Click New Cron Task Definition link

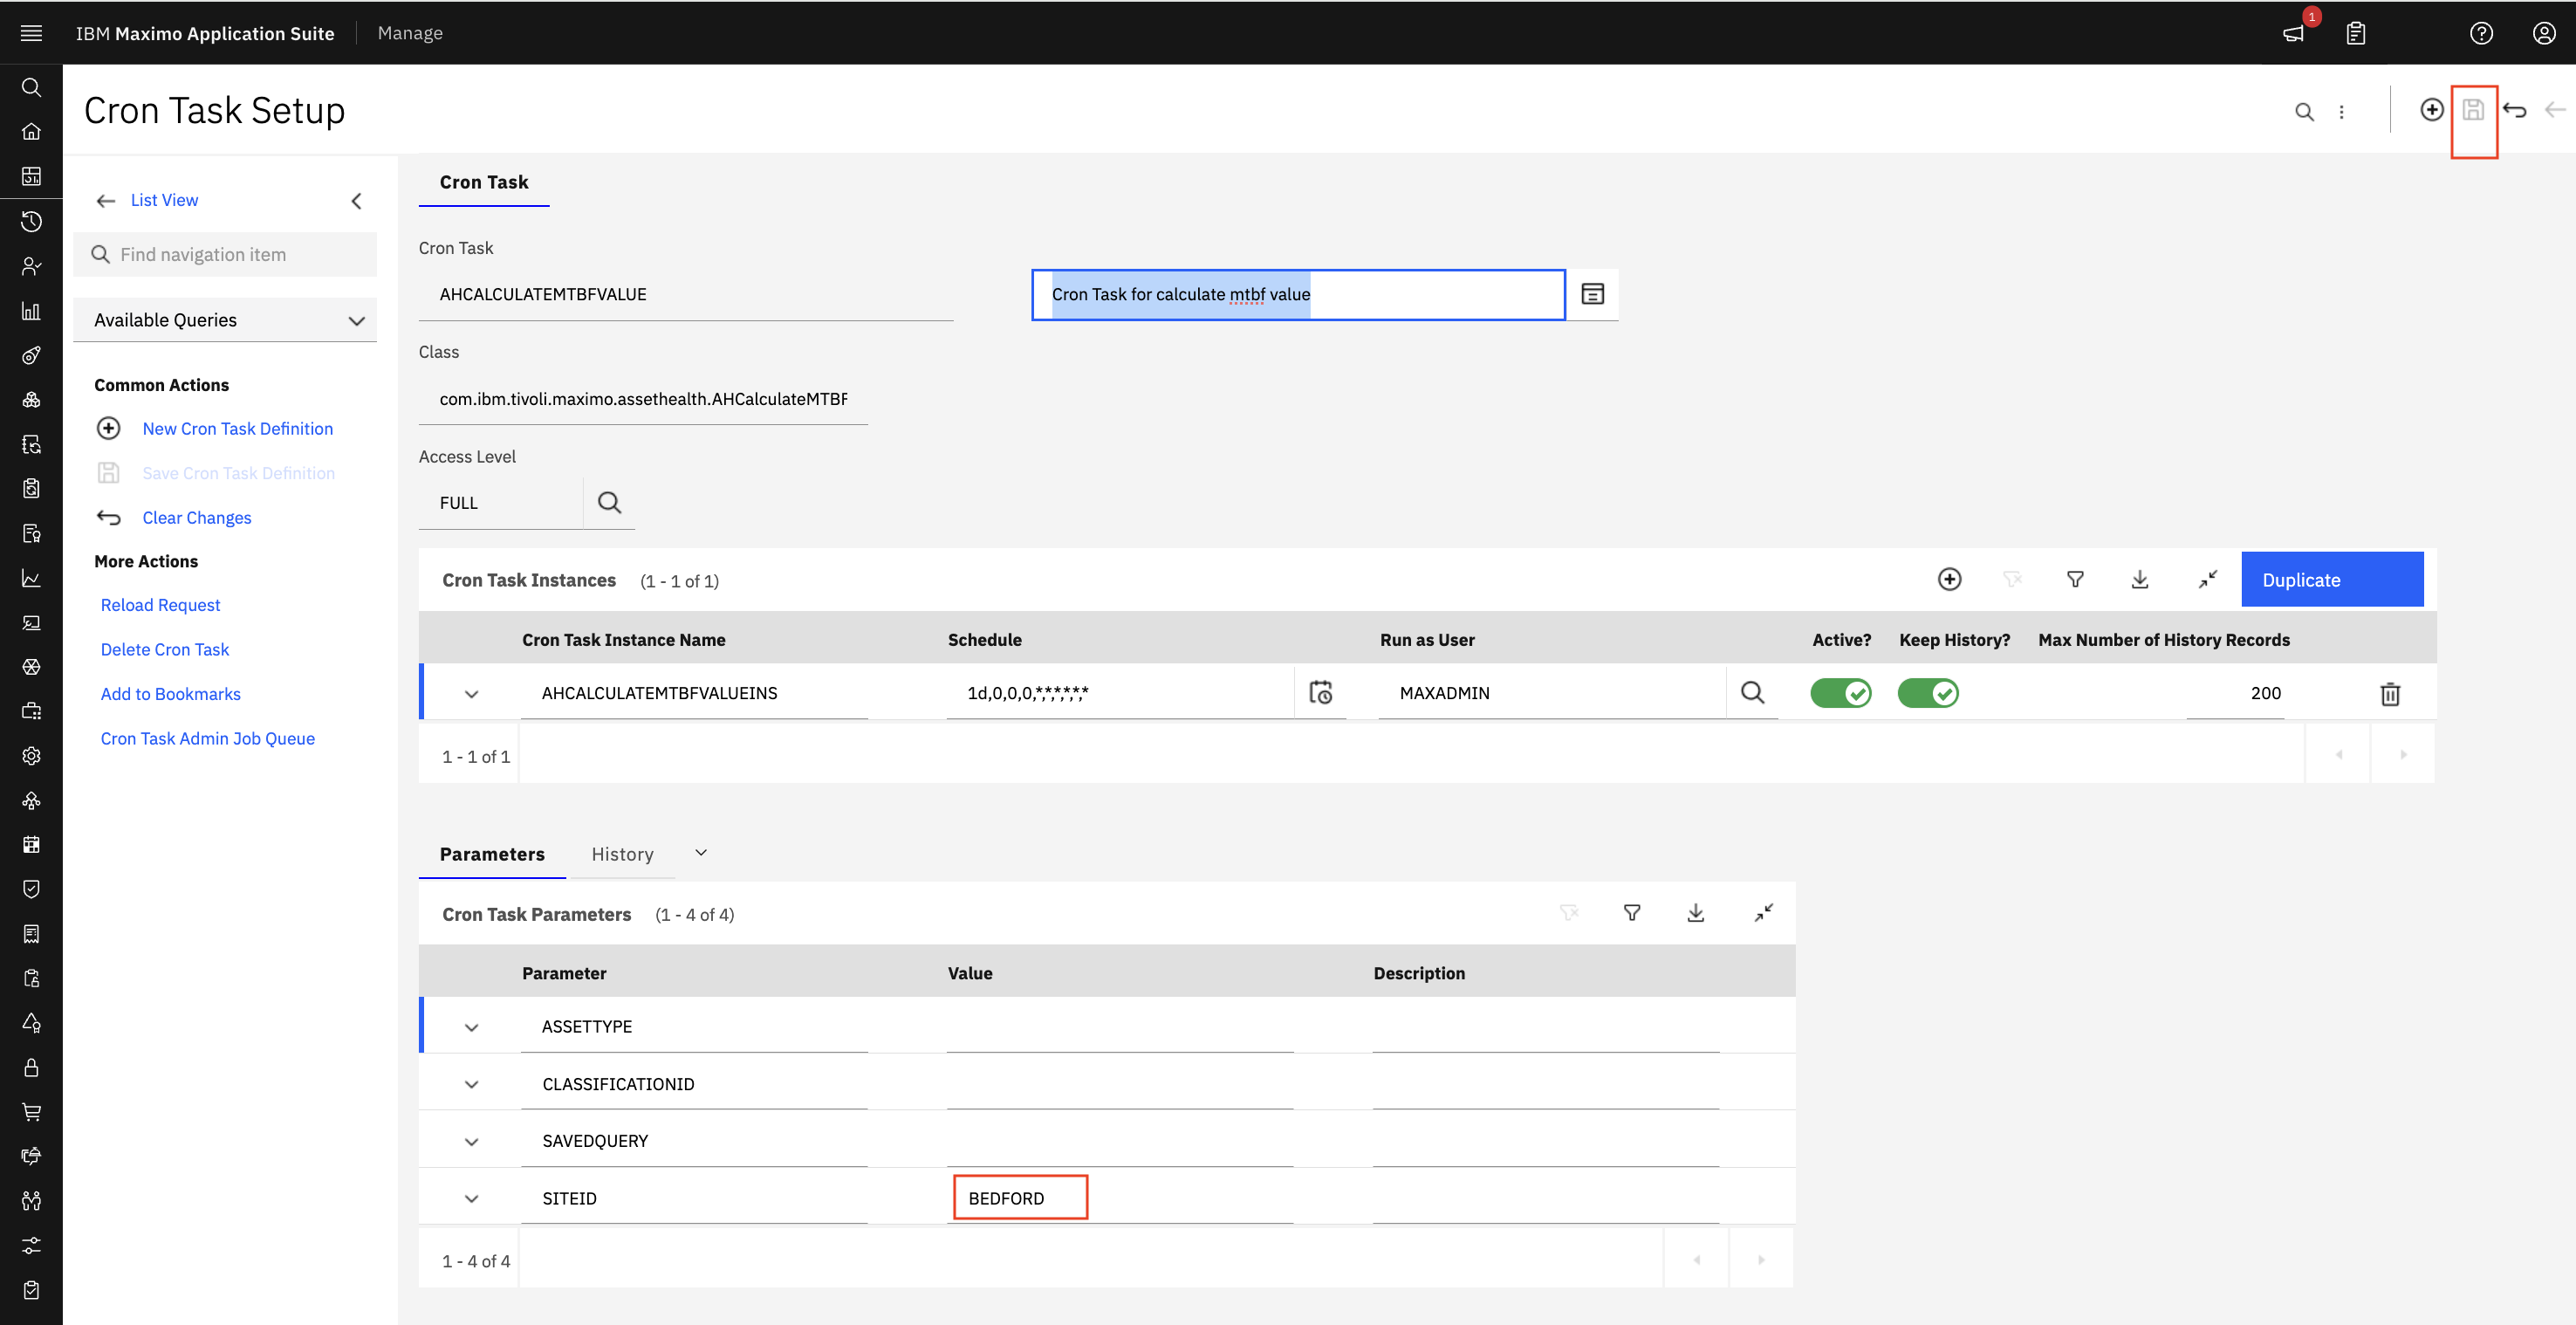click(238, 428)
